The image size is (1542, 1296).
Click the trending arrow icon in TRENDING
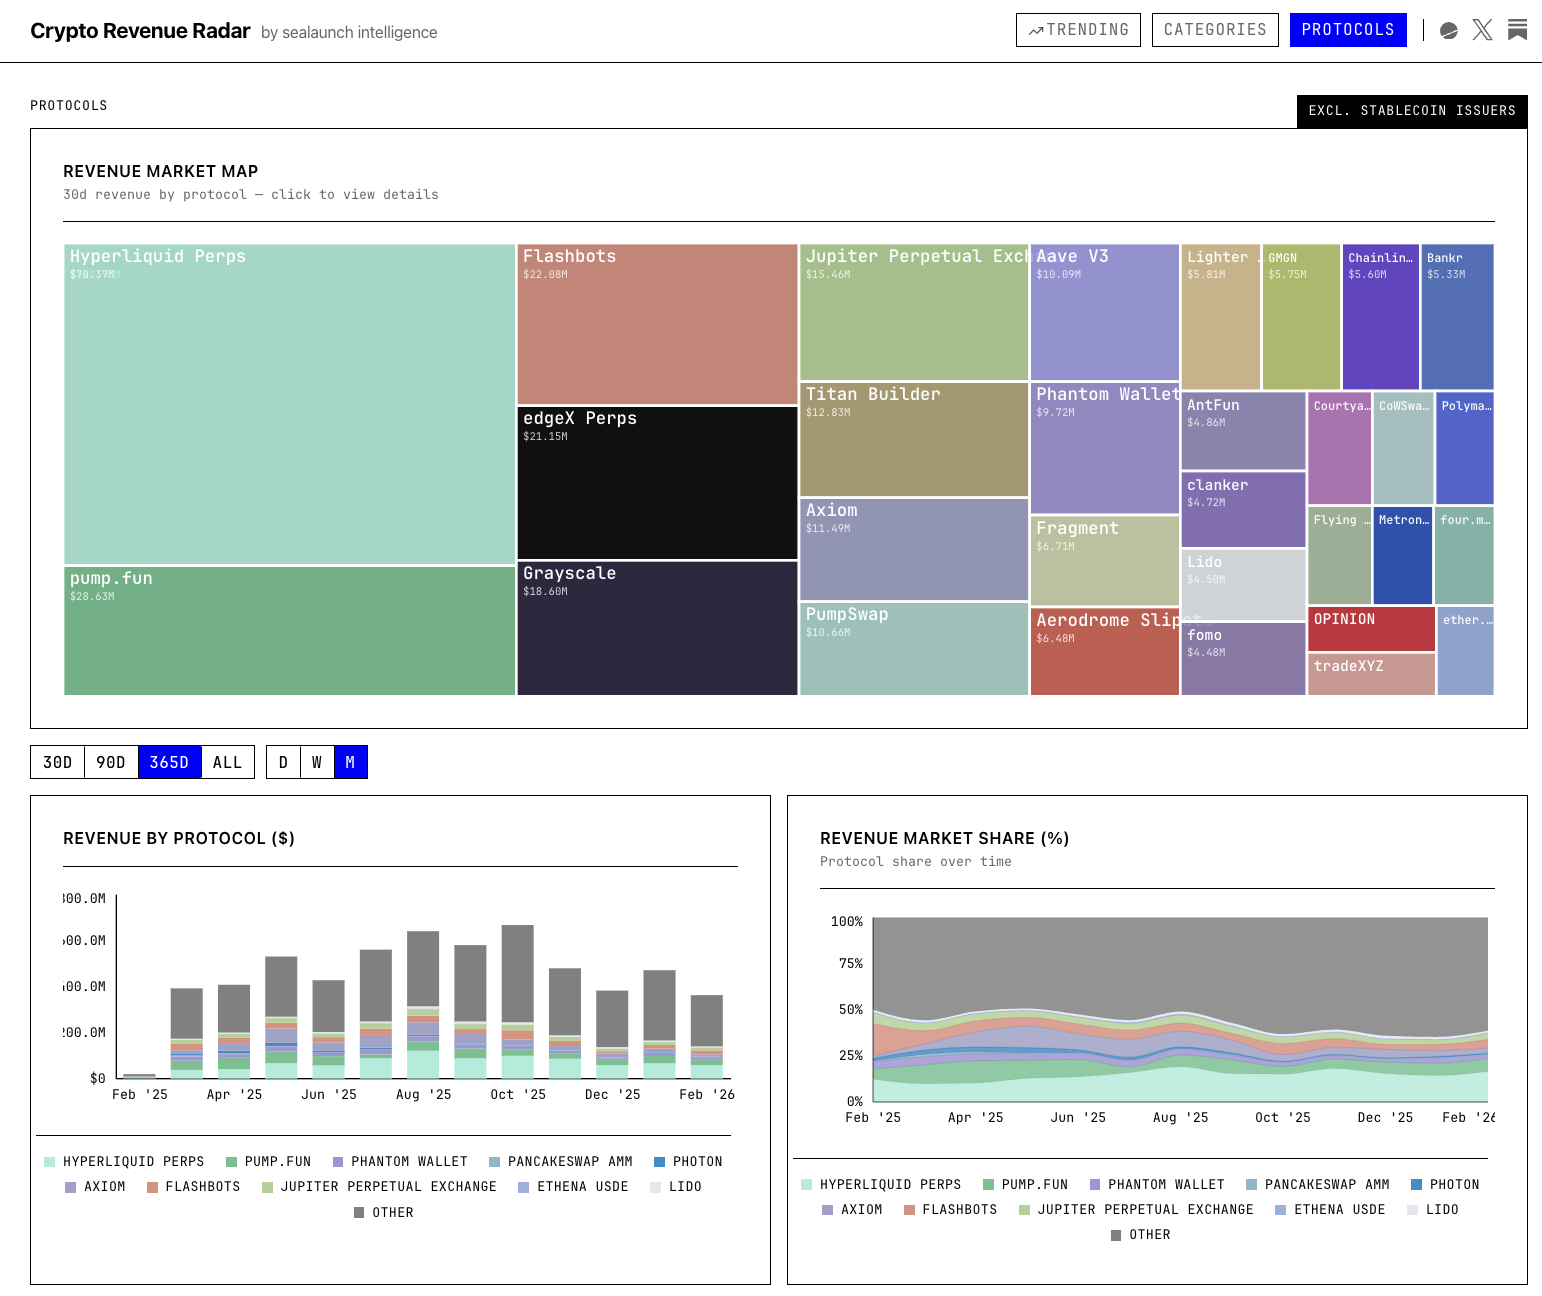click(1036, 30)
